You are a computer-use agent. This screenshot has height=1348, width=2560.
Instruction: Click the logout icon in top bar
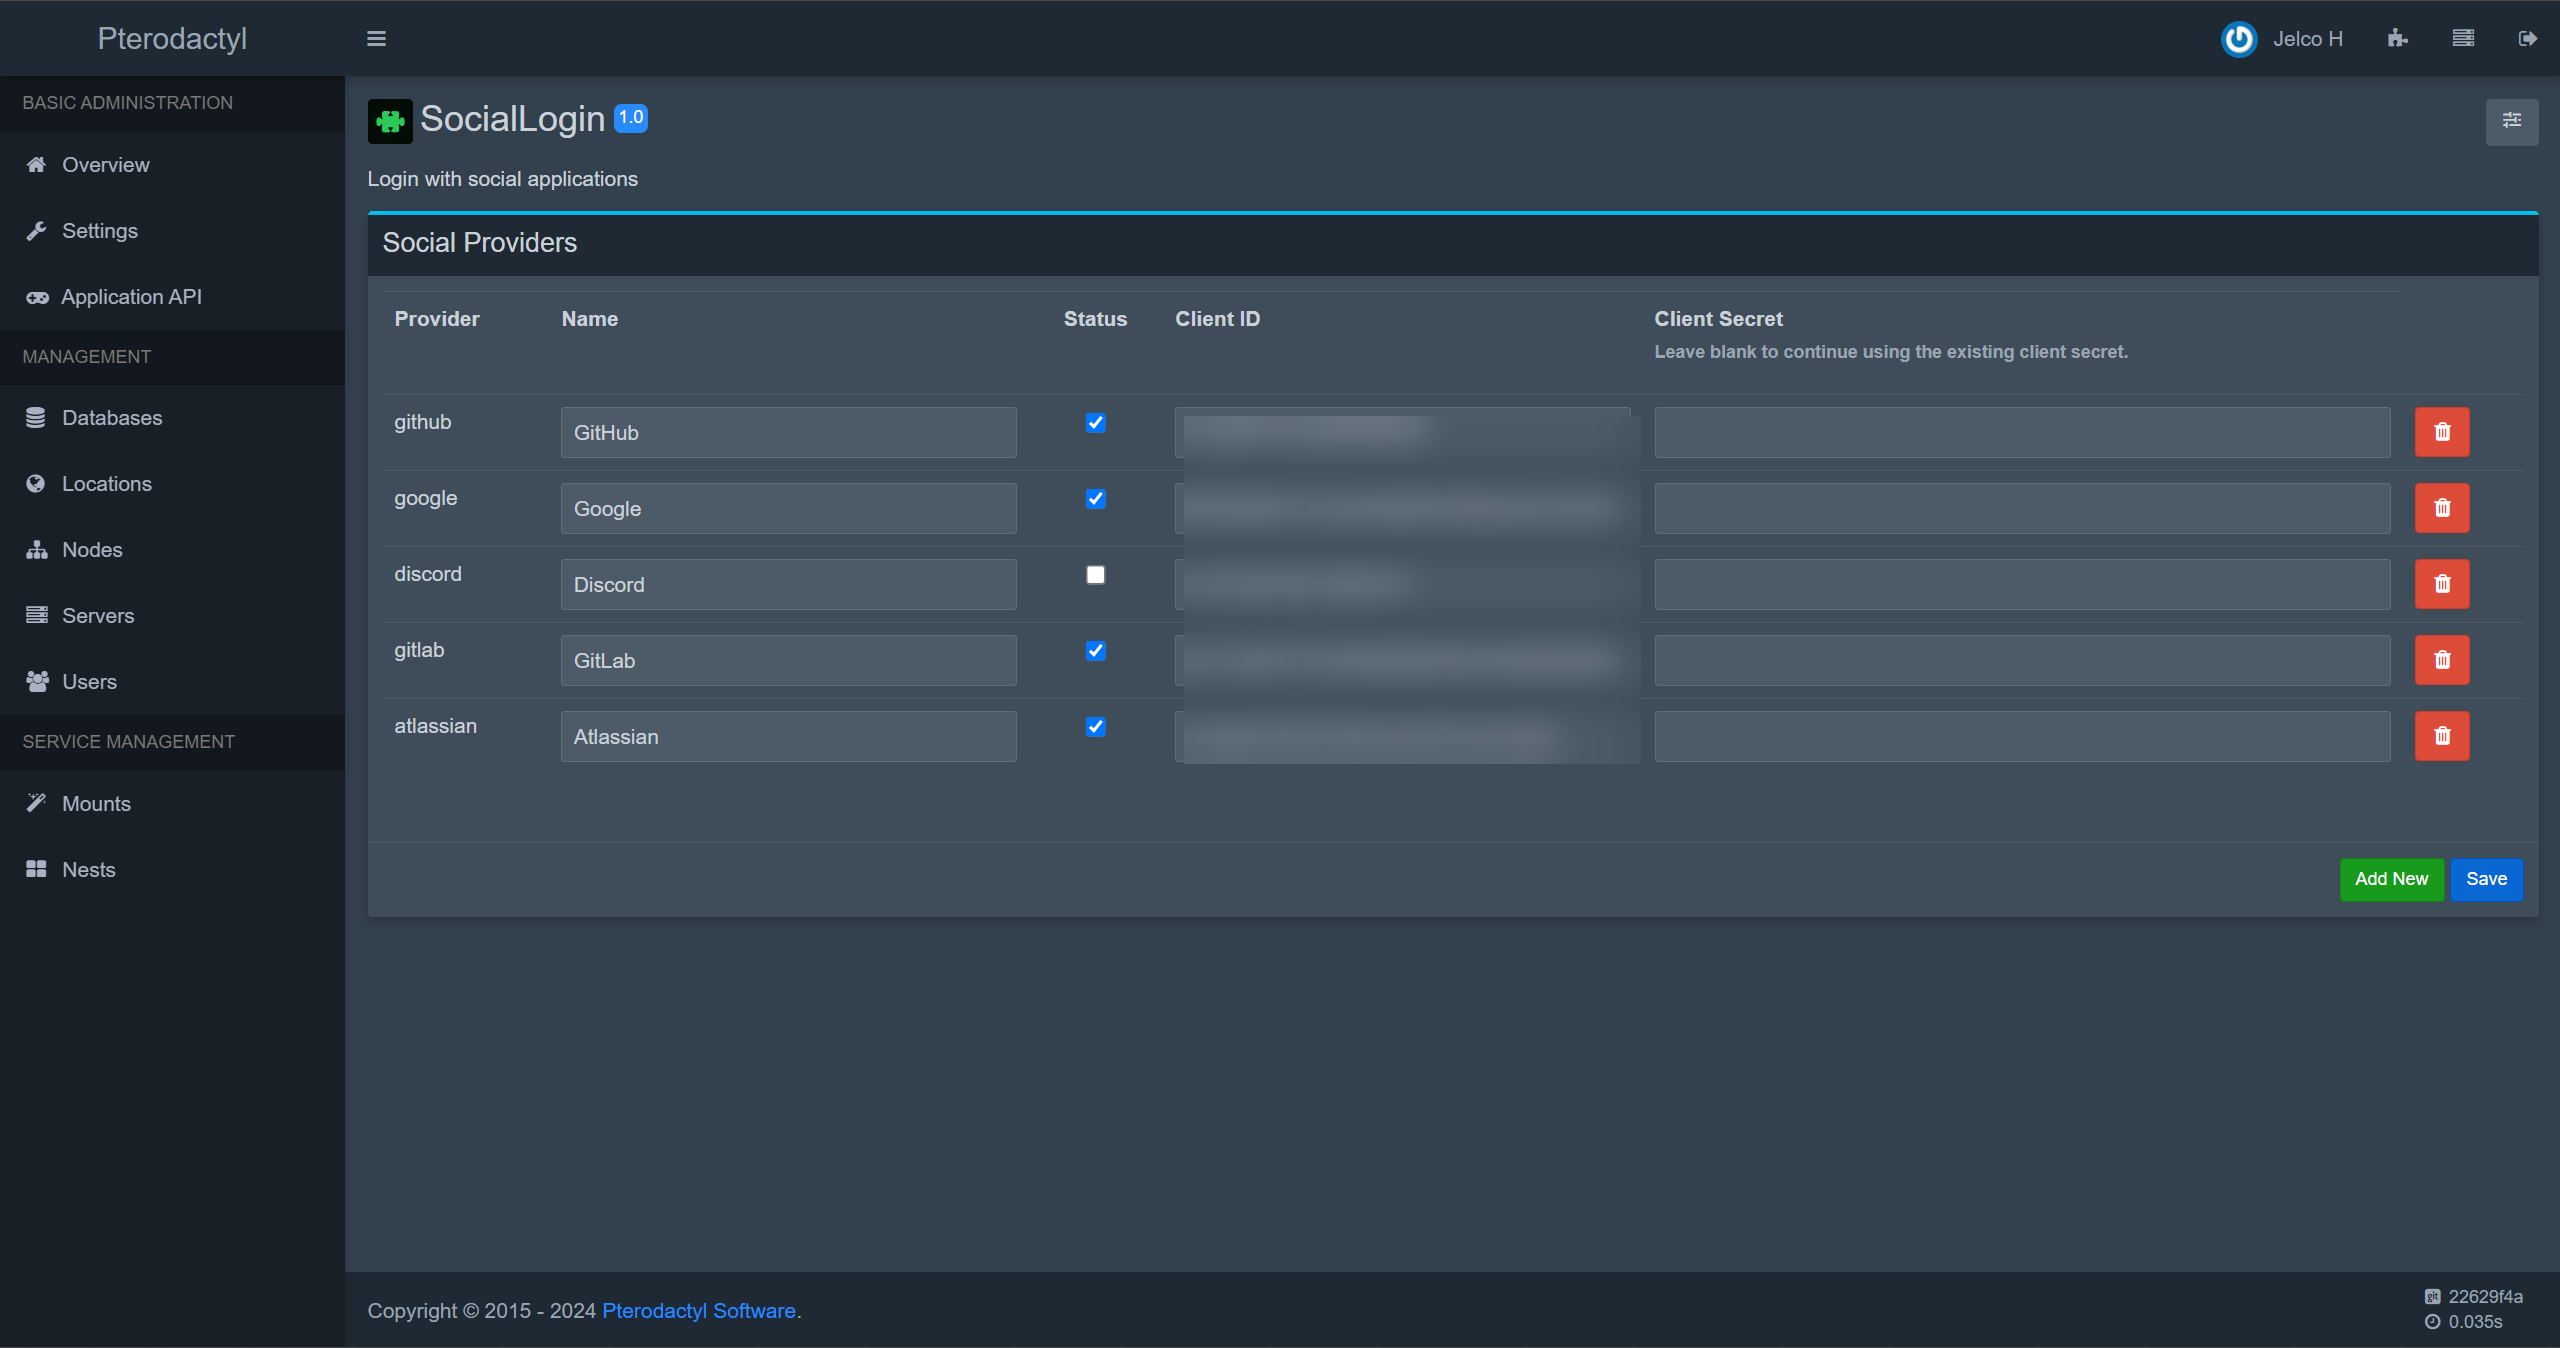(2527, 39)
